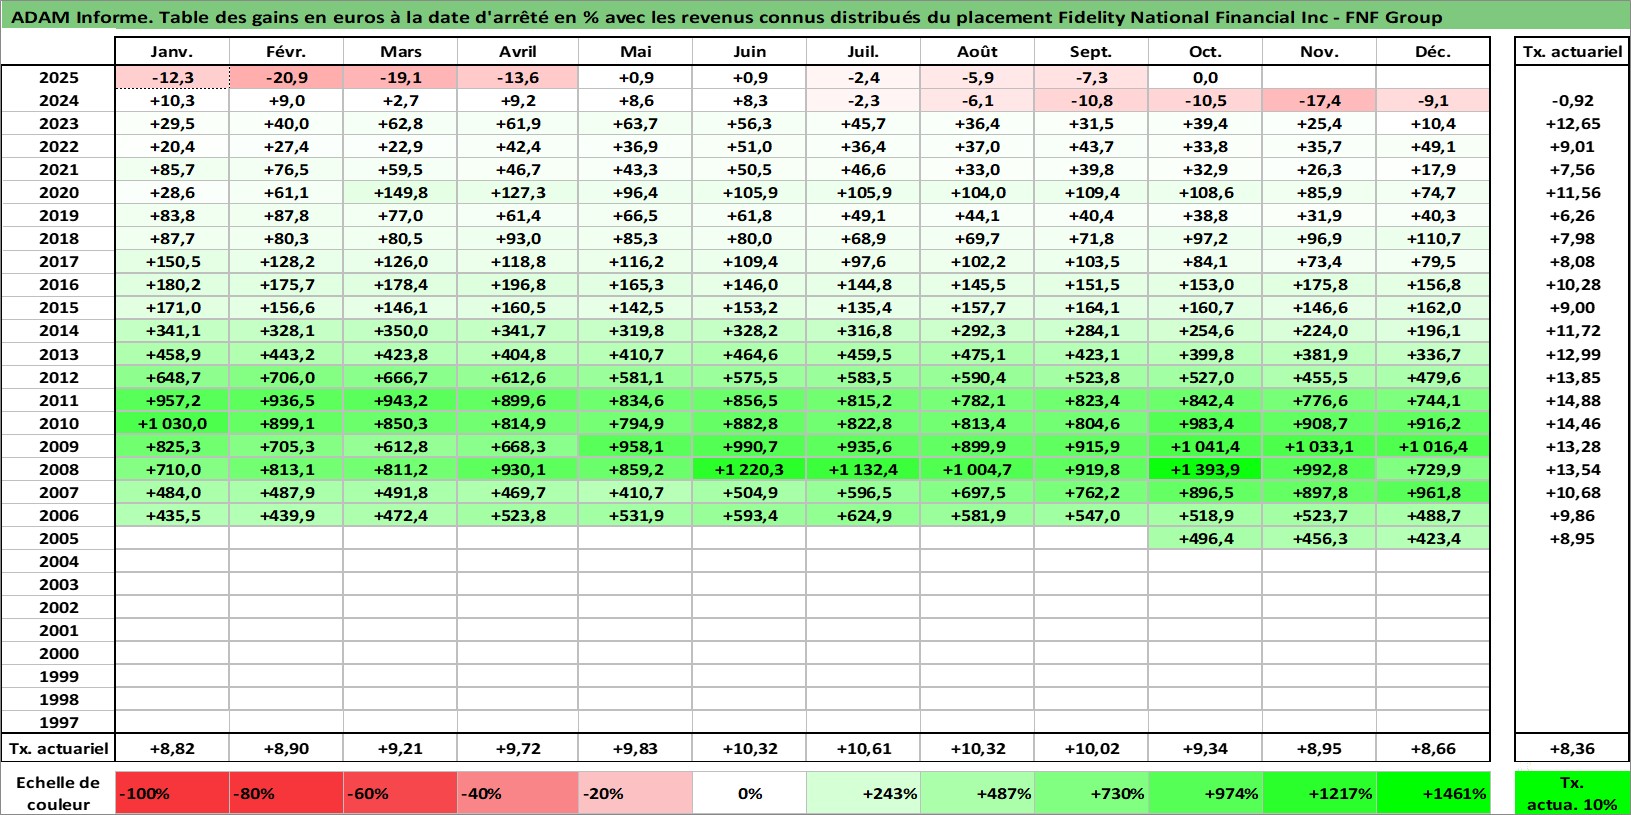Screen dimensions: 1631x815
Task: Click the table title mentioning Fidelity National Financial
Action: (x=727, y=17)
